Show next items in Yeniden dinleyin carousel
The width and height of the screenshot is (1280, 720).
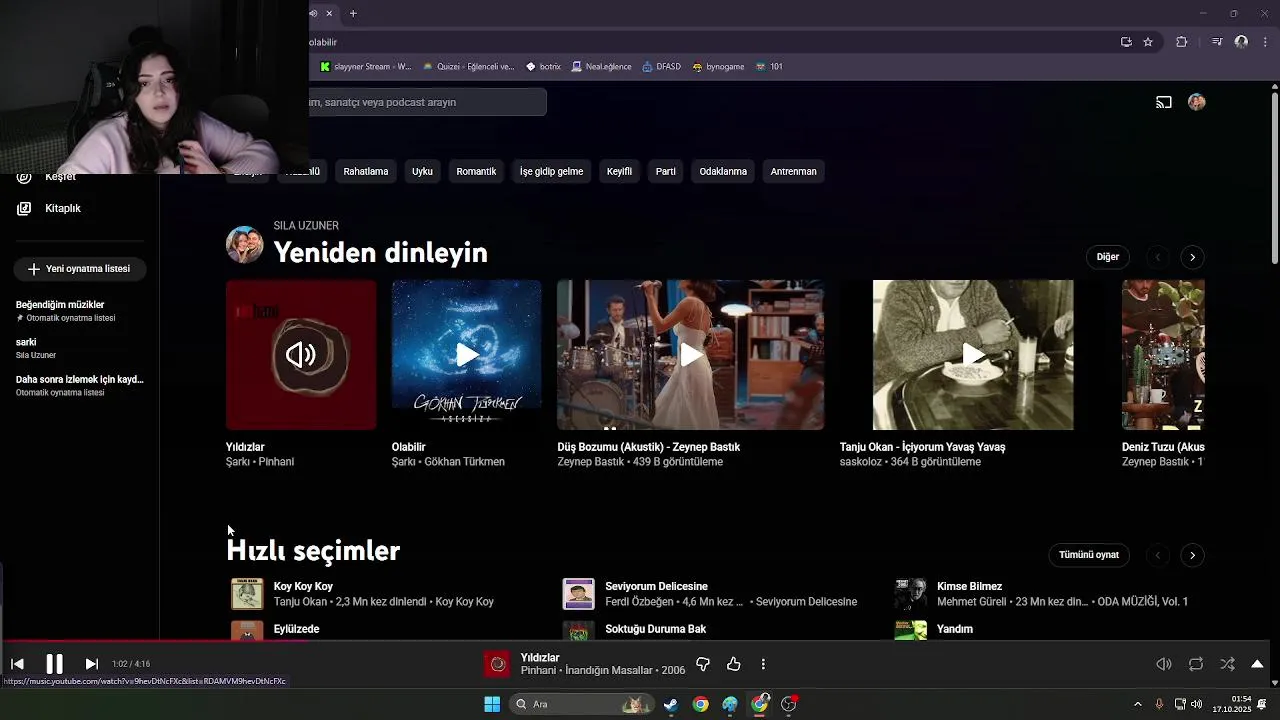pyautogui.click(x=1192, y=257)
